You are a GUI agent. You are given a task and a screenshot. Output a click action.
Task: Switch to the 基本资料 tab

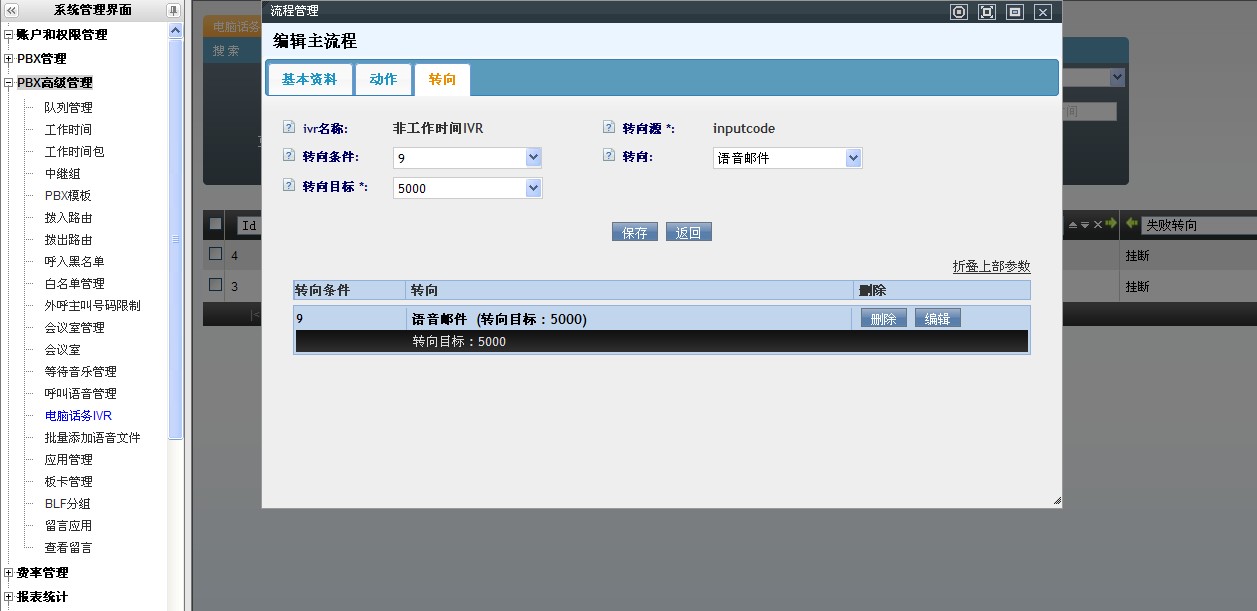(309, 79)
